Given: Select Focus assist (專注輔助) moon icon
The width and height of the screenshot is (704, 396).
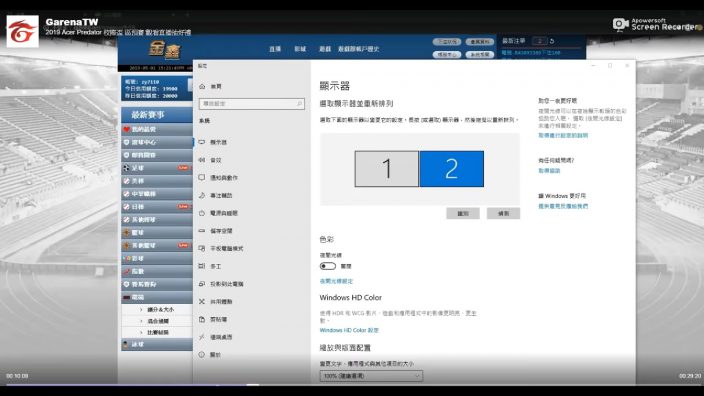Looking at the screenshot, I should pyautogui.click(x=202, y=195).
